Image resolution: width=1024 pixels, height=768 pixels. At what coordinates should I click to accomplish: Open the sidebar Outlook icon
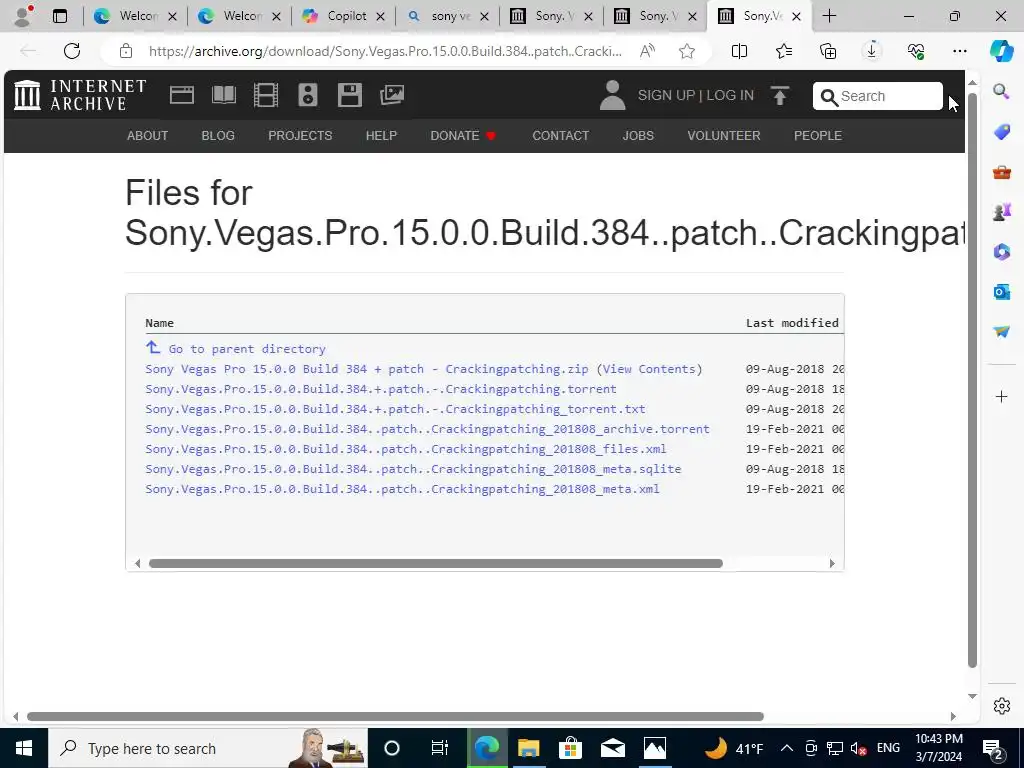click(x=1001, y=291)
